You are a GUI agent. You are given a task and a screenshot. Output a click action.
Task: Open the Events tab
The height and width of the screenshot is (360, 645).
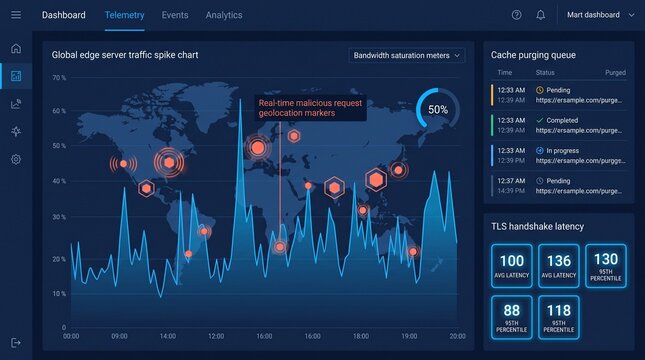(x=175, y=15)
